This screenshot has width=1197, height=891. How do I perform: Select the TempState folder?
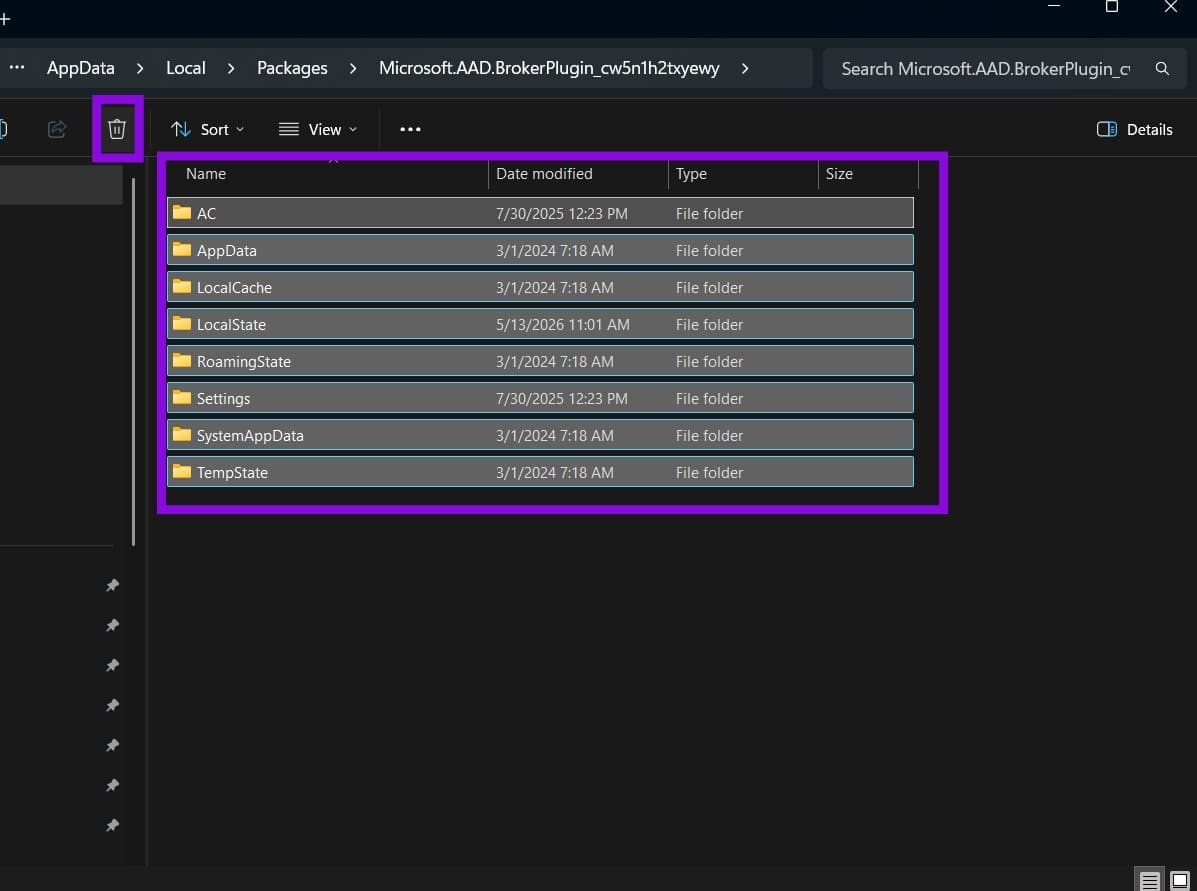coord(540,472)
